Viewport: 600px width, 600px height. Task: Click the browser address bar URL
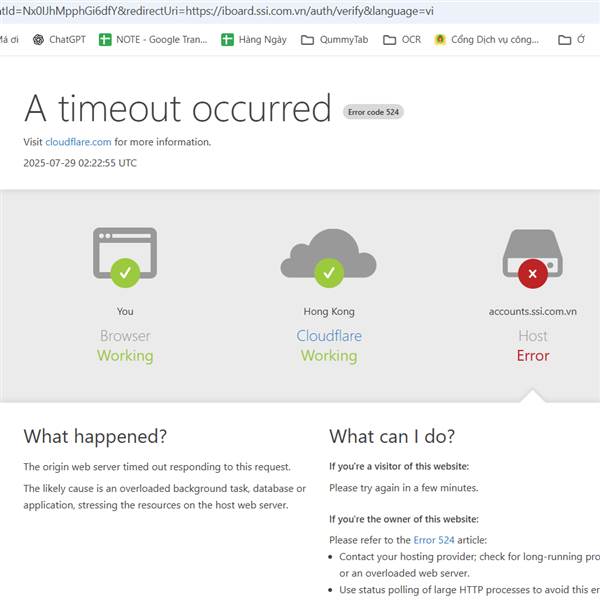click(217, 11)
